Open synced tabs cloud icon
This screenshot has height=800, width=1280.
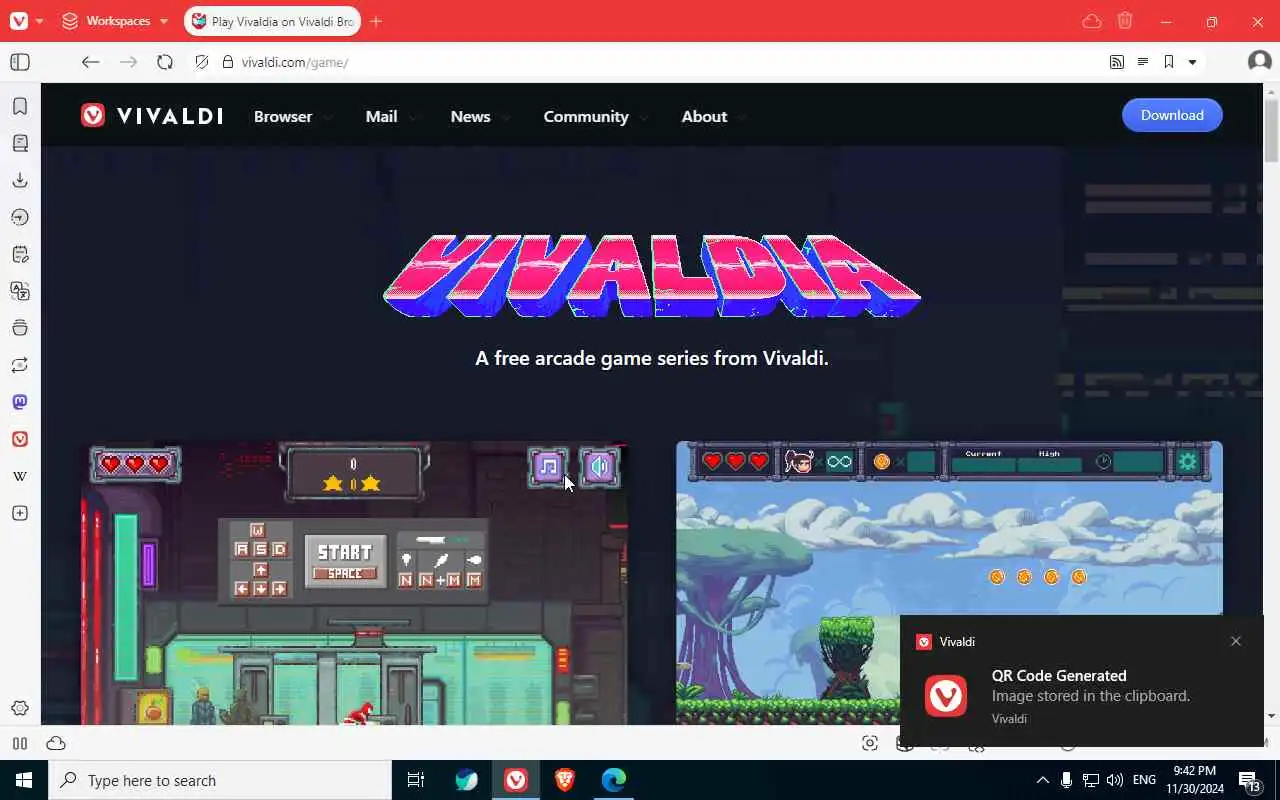click(1092, 21)
